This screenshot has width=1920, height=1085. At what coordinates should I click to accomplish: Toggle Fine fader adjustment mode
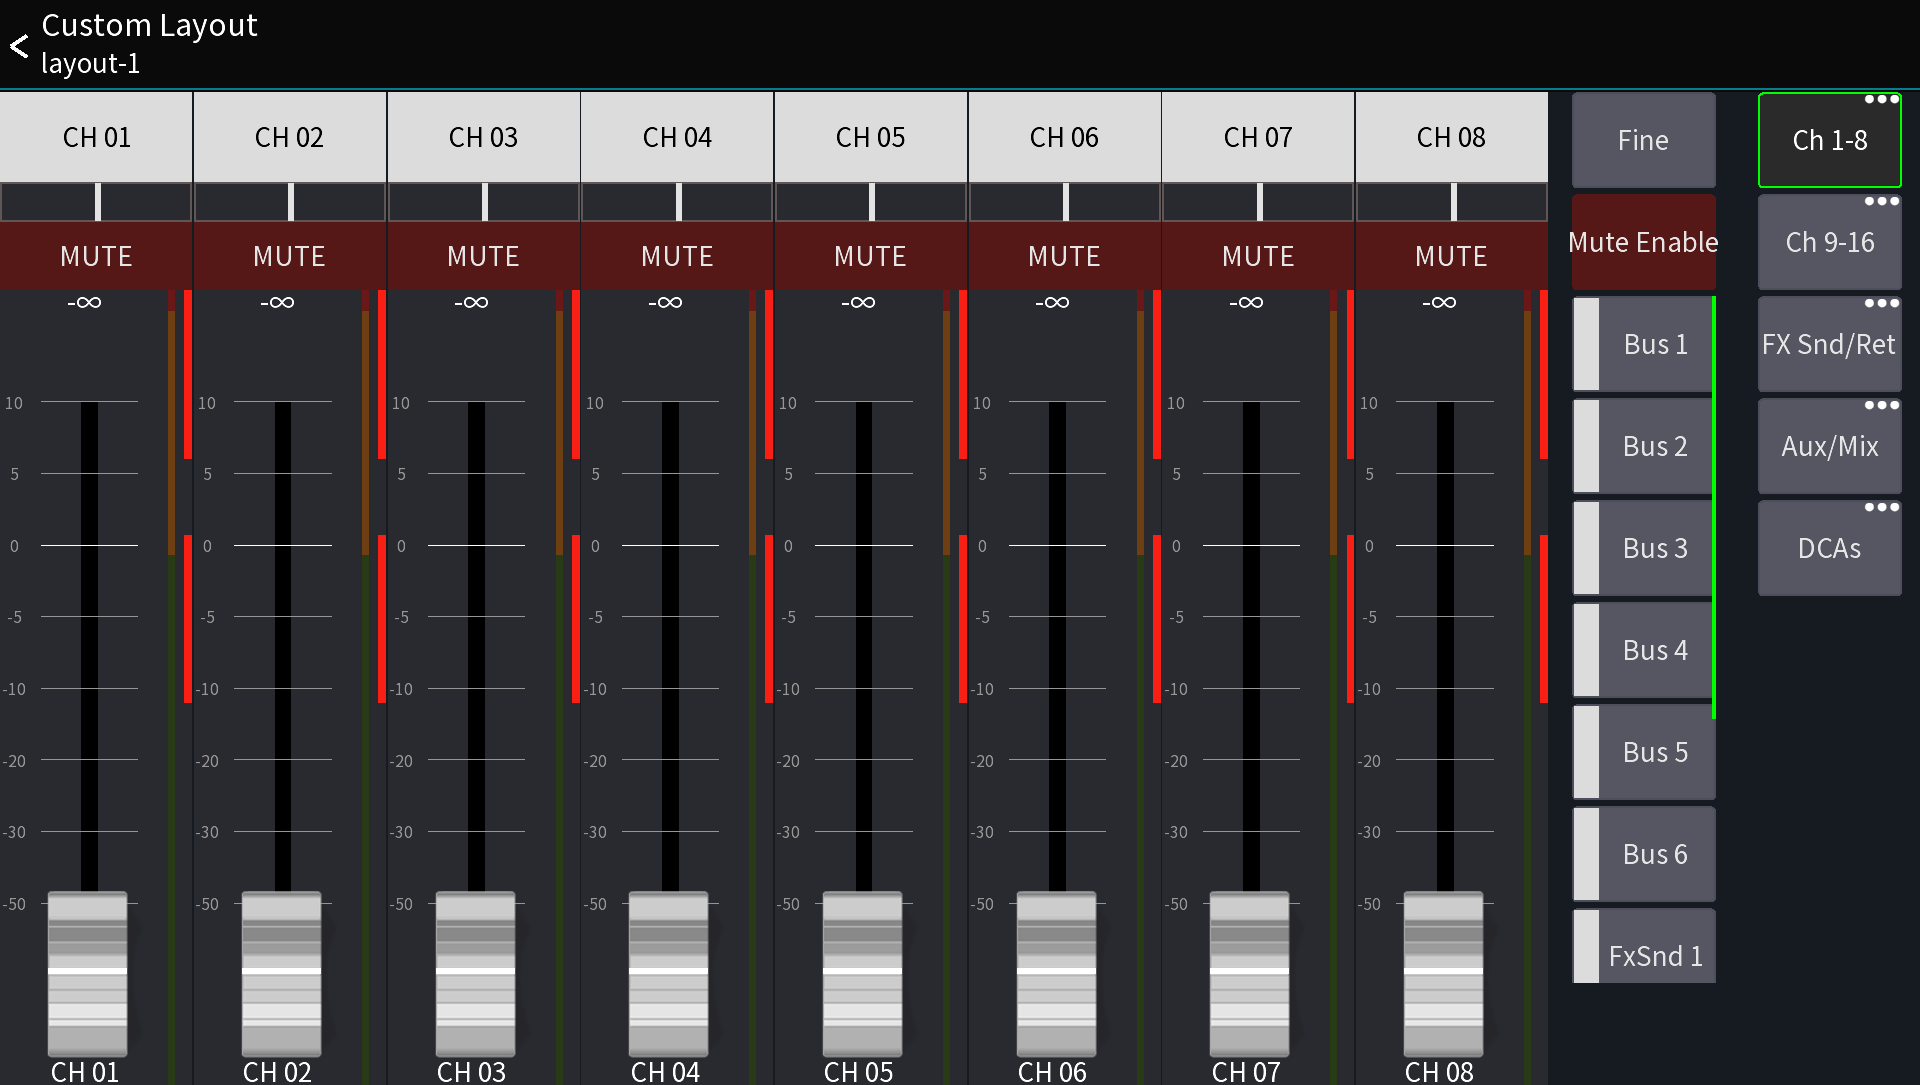(1643, 140)
